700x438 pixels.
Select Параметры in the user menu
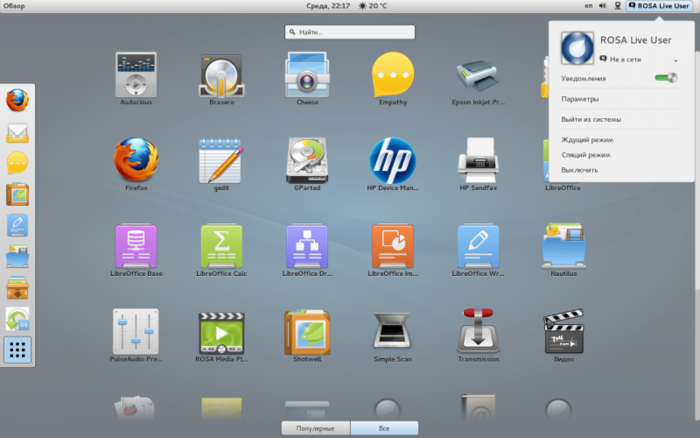pos(579,99)
